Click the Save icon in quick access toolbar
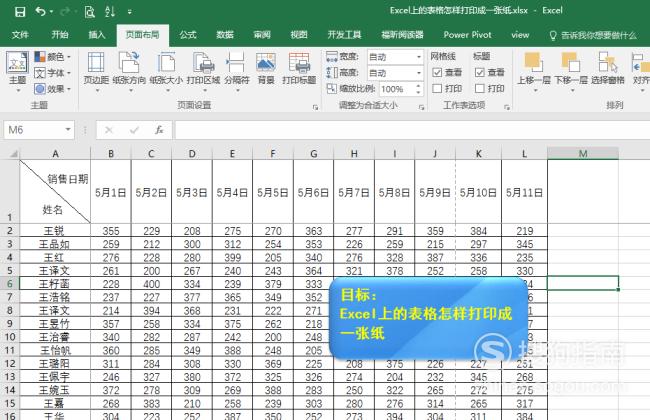This screenshot has height=420, width=650. pos(19,11)
